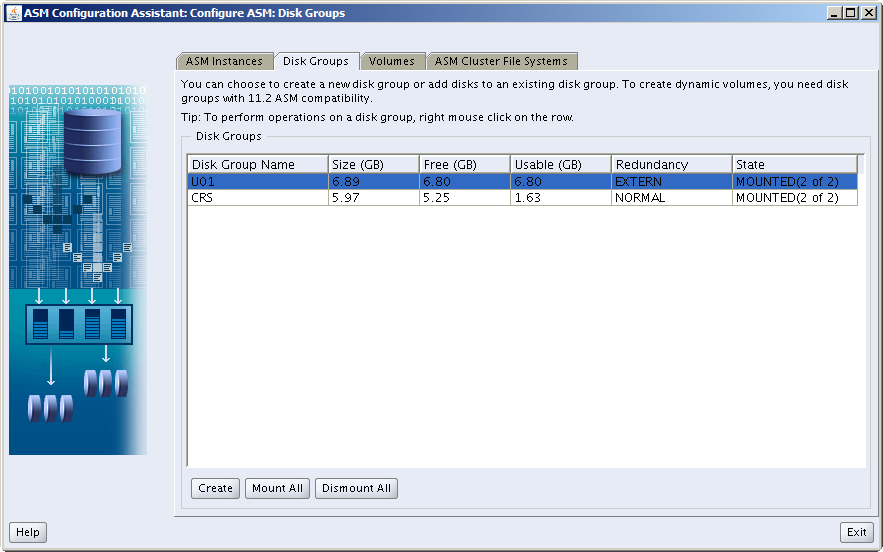Exit the ASM Configuration Assistant
This screenshot has width=883, height=552.
[856, 532]
